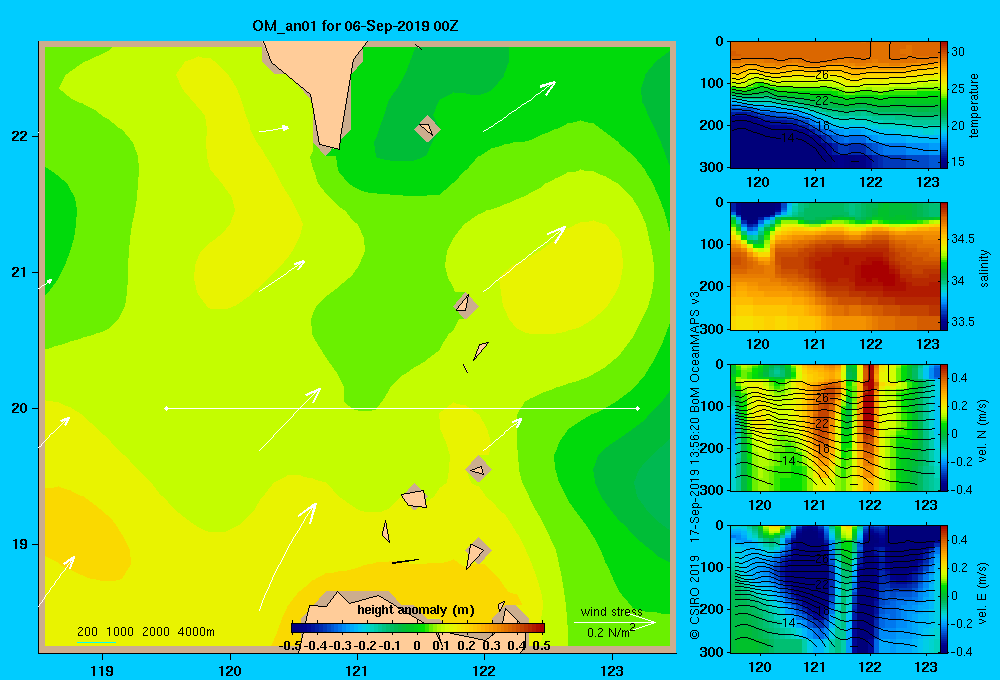Click the temperature color scale bar

click(944, 105)
